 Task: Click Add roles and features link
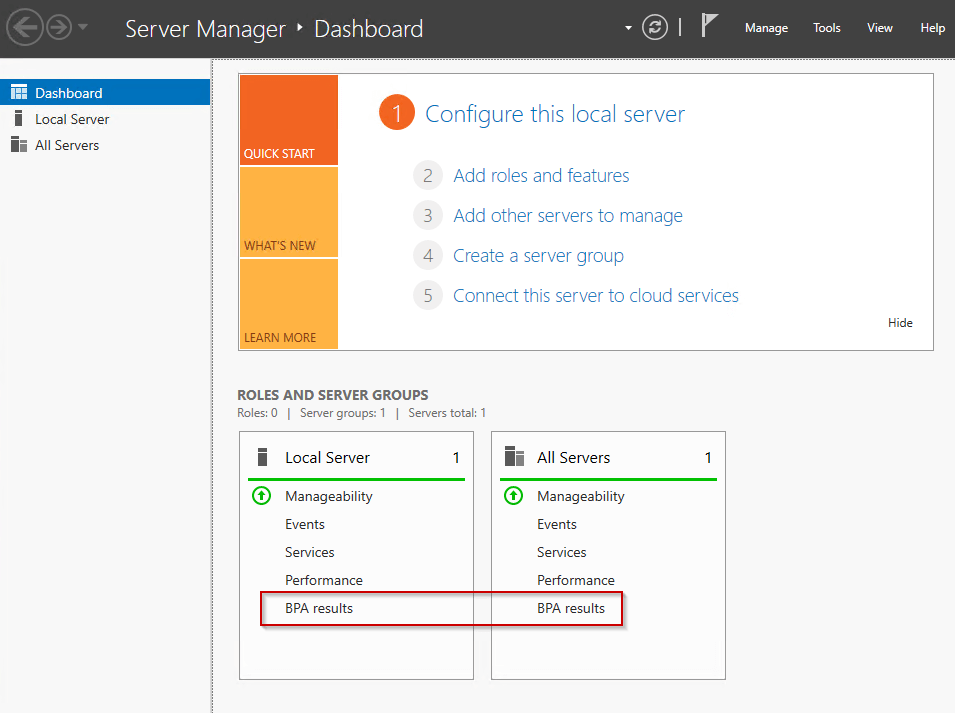click(541, 175)
